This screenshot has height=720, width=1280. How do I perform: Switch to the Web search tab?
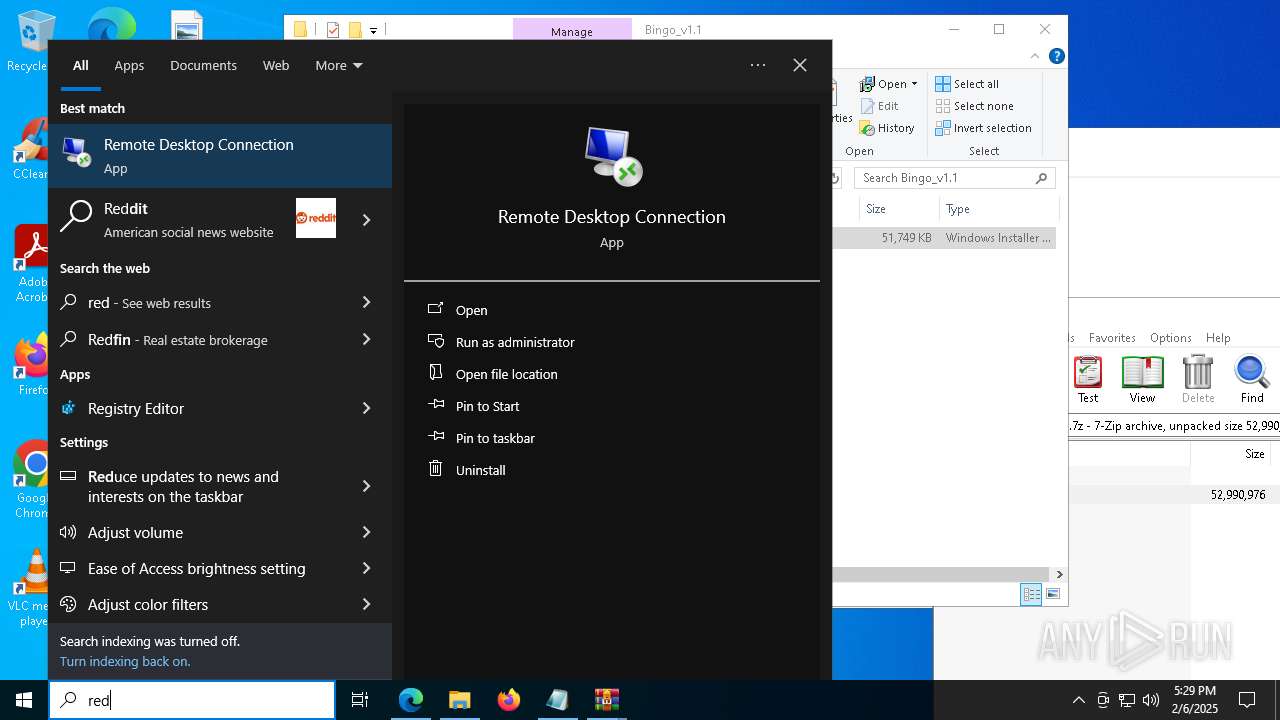pos(276,65)
